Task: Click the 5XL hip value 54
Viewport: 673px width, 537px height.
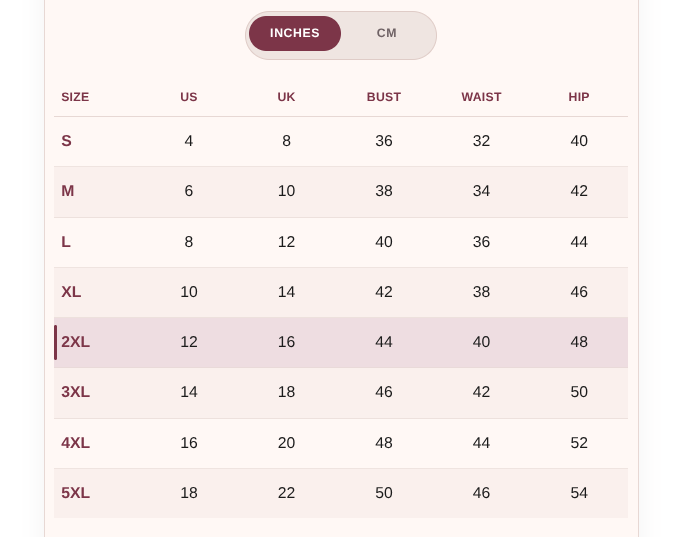Action: coord(579,493)
